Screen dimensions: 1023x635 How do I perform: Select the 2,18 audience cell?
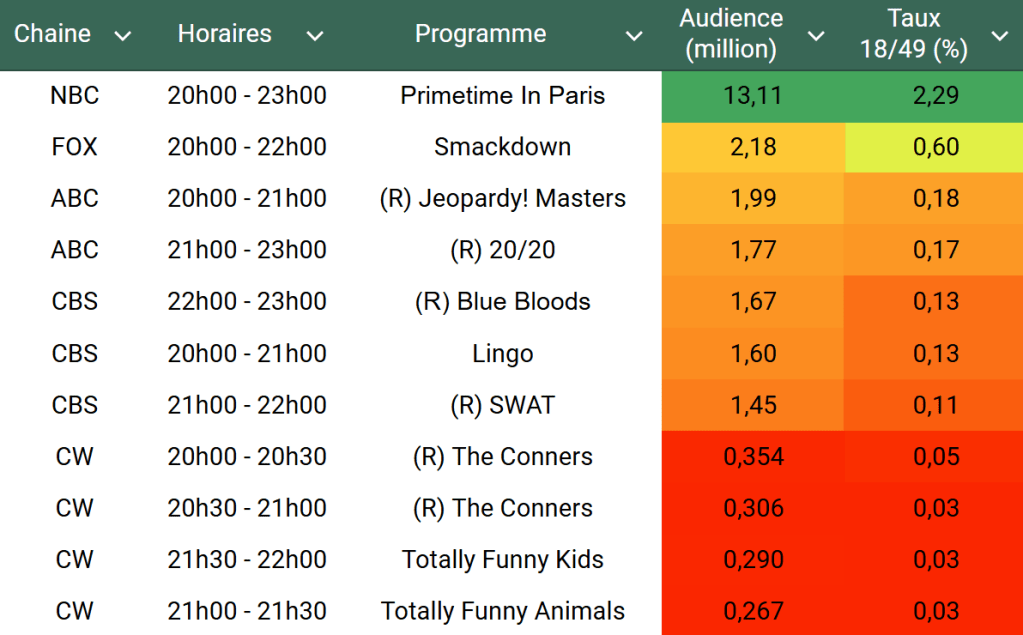click(x=753, y=147)
